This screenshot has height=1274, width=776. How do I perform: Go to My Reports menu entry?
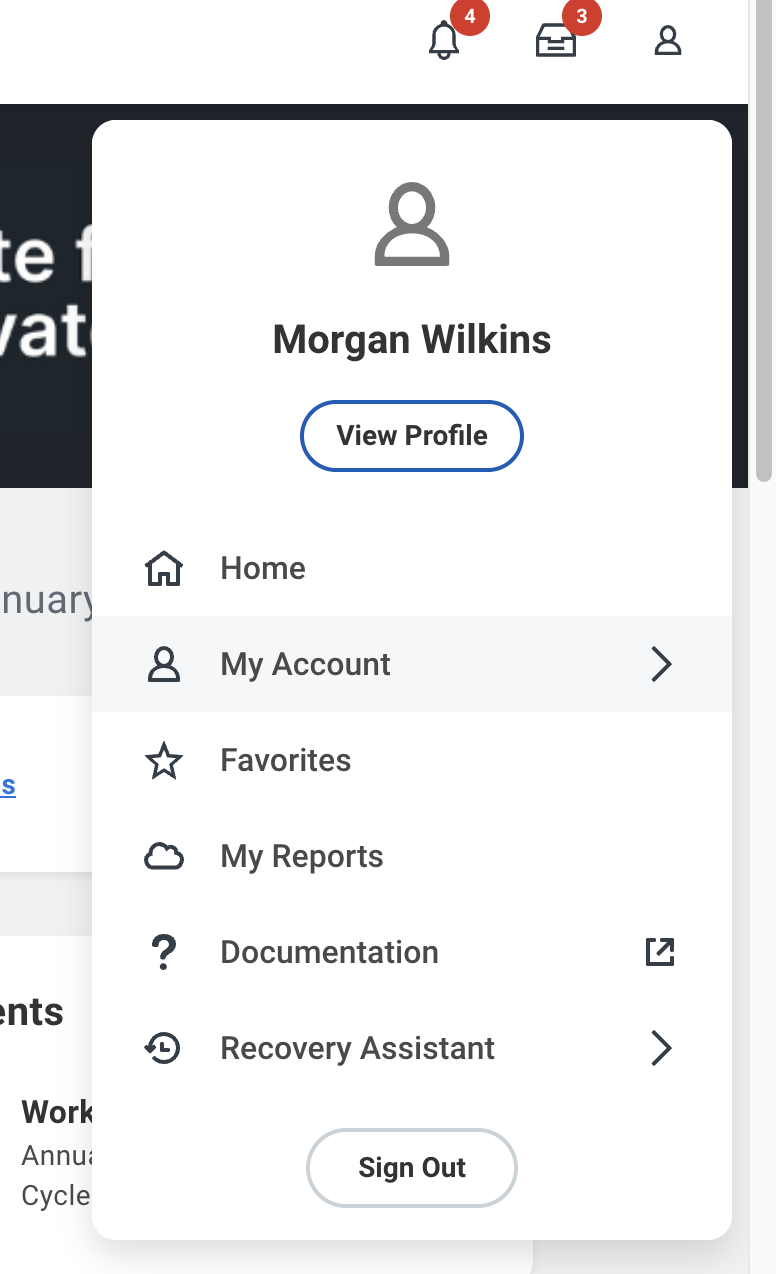pyautogui.click(x=302, y=857)
